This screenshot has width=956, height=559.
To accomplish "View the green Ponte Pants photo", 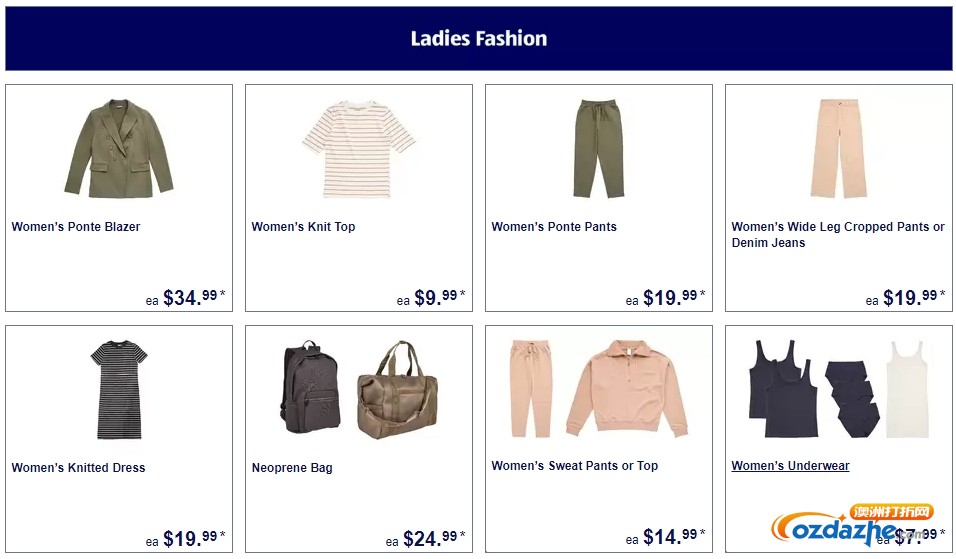I will pyautogui.click(x=598, y=149).
